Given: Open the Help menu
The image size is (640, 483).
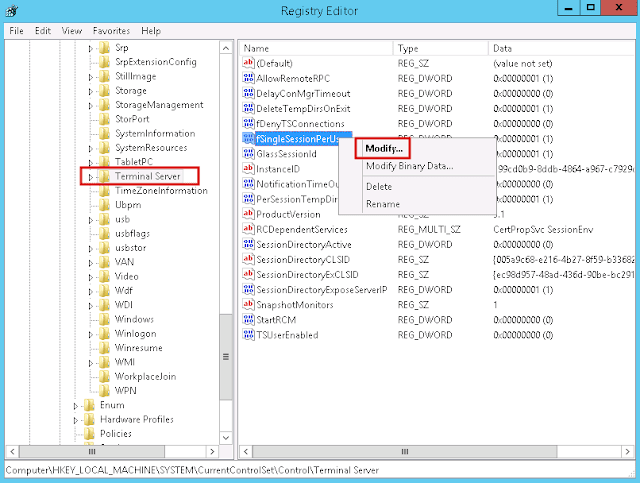Looking at the screenshot, I should point(151,31).
